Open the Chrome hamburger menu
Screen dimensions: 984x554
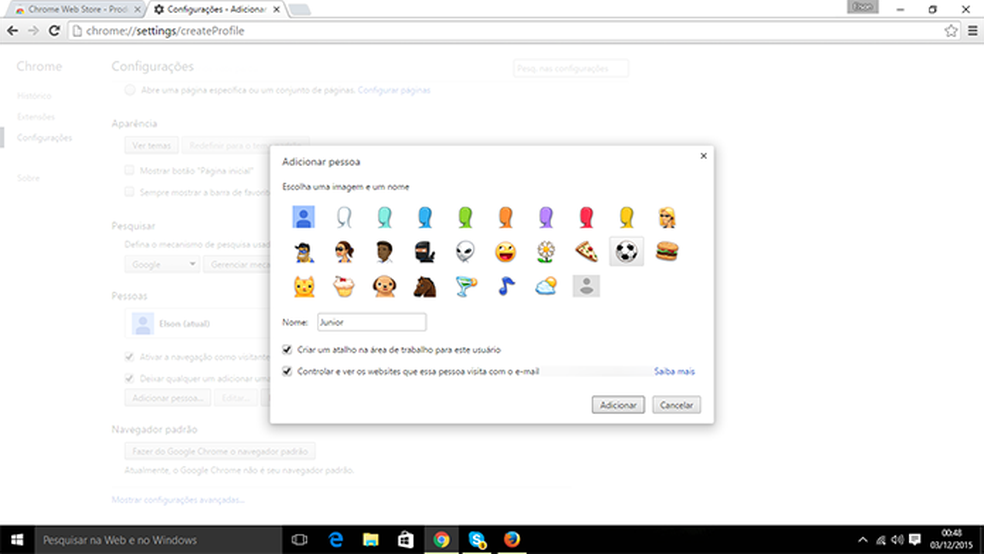pyautogui.click(x=972, y=31)
